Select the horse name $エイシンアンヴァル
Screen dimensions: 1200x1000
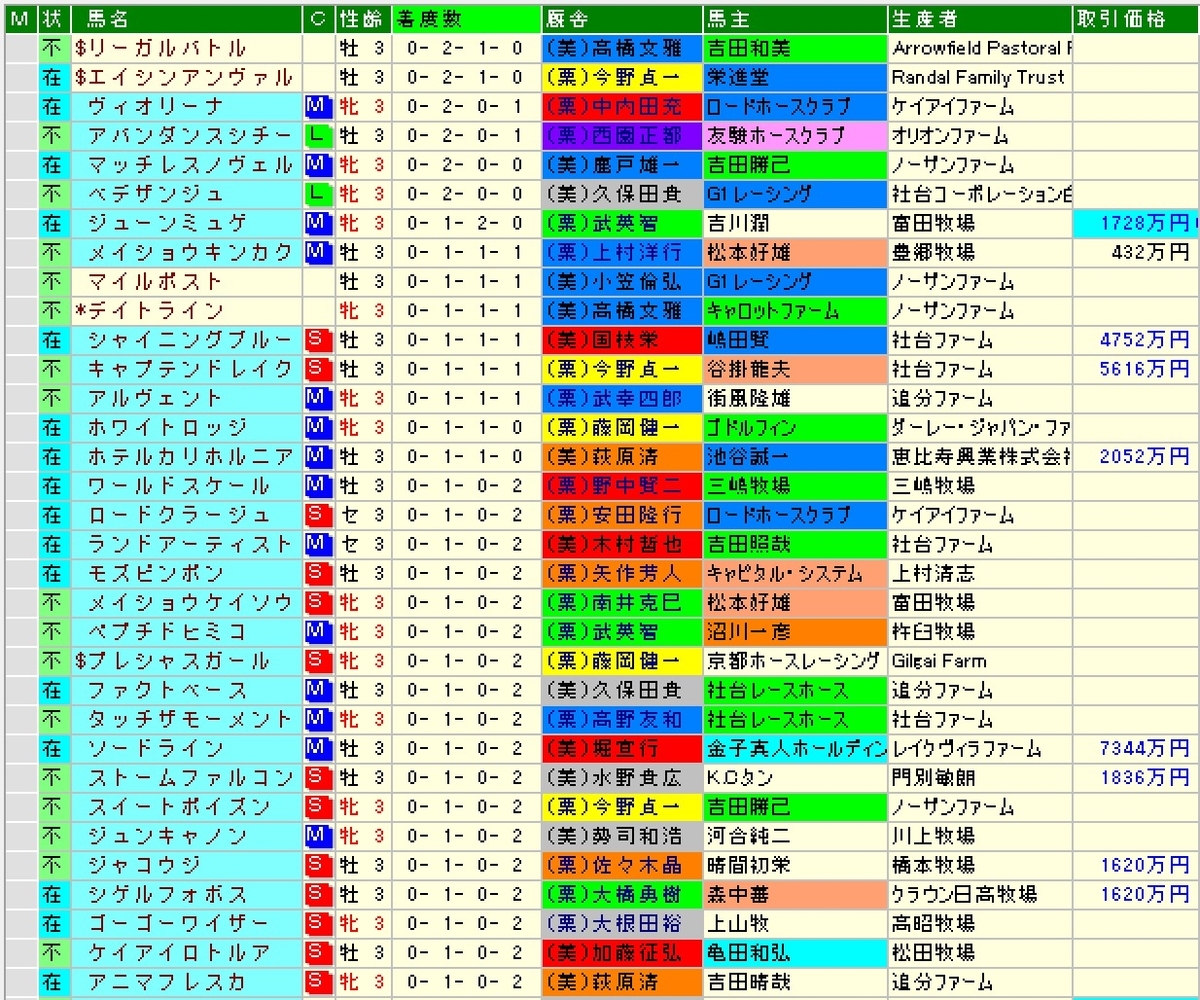point(184,77)
